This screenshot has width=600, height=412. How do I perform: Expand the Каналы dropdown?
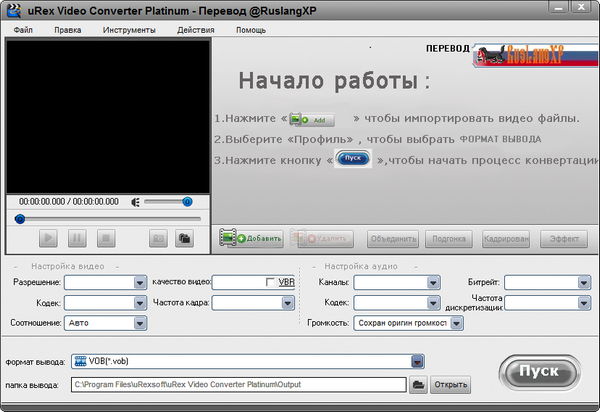tap(433, 283)
